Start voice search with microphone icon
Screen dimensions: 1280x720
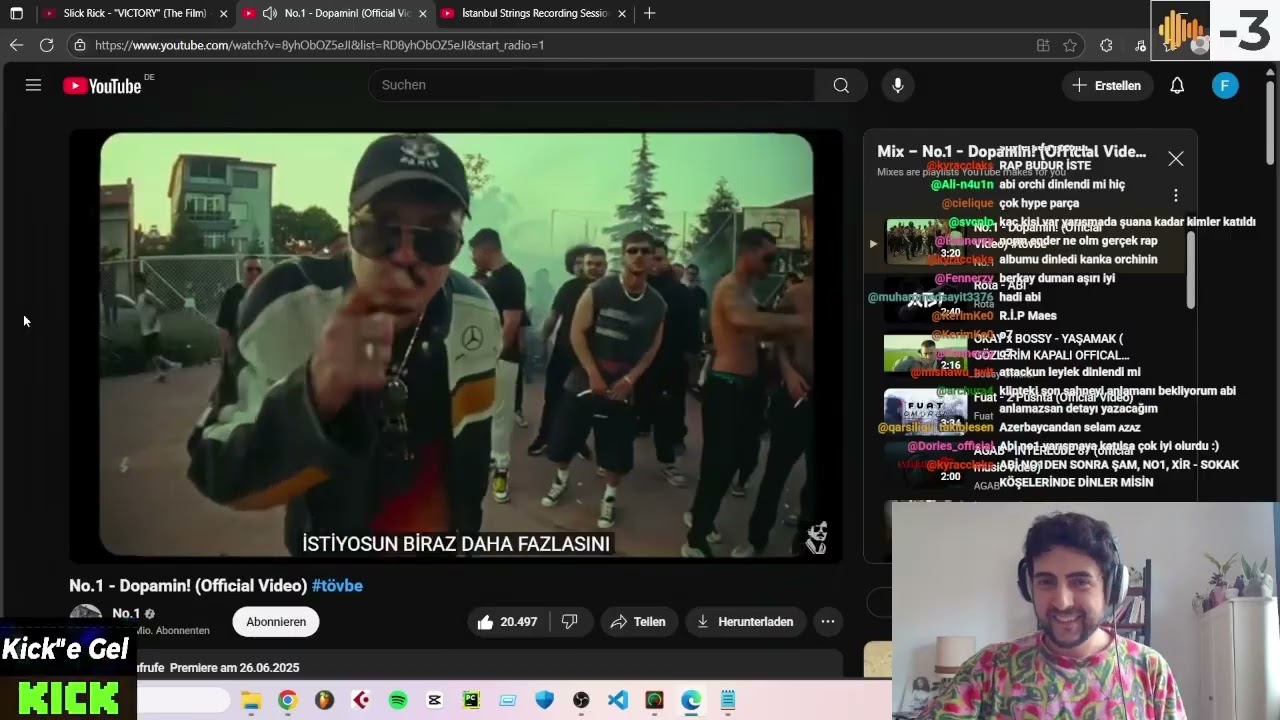point(898,85)
